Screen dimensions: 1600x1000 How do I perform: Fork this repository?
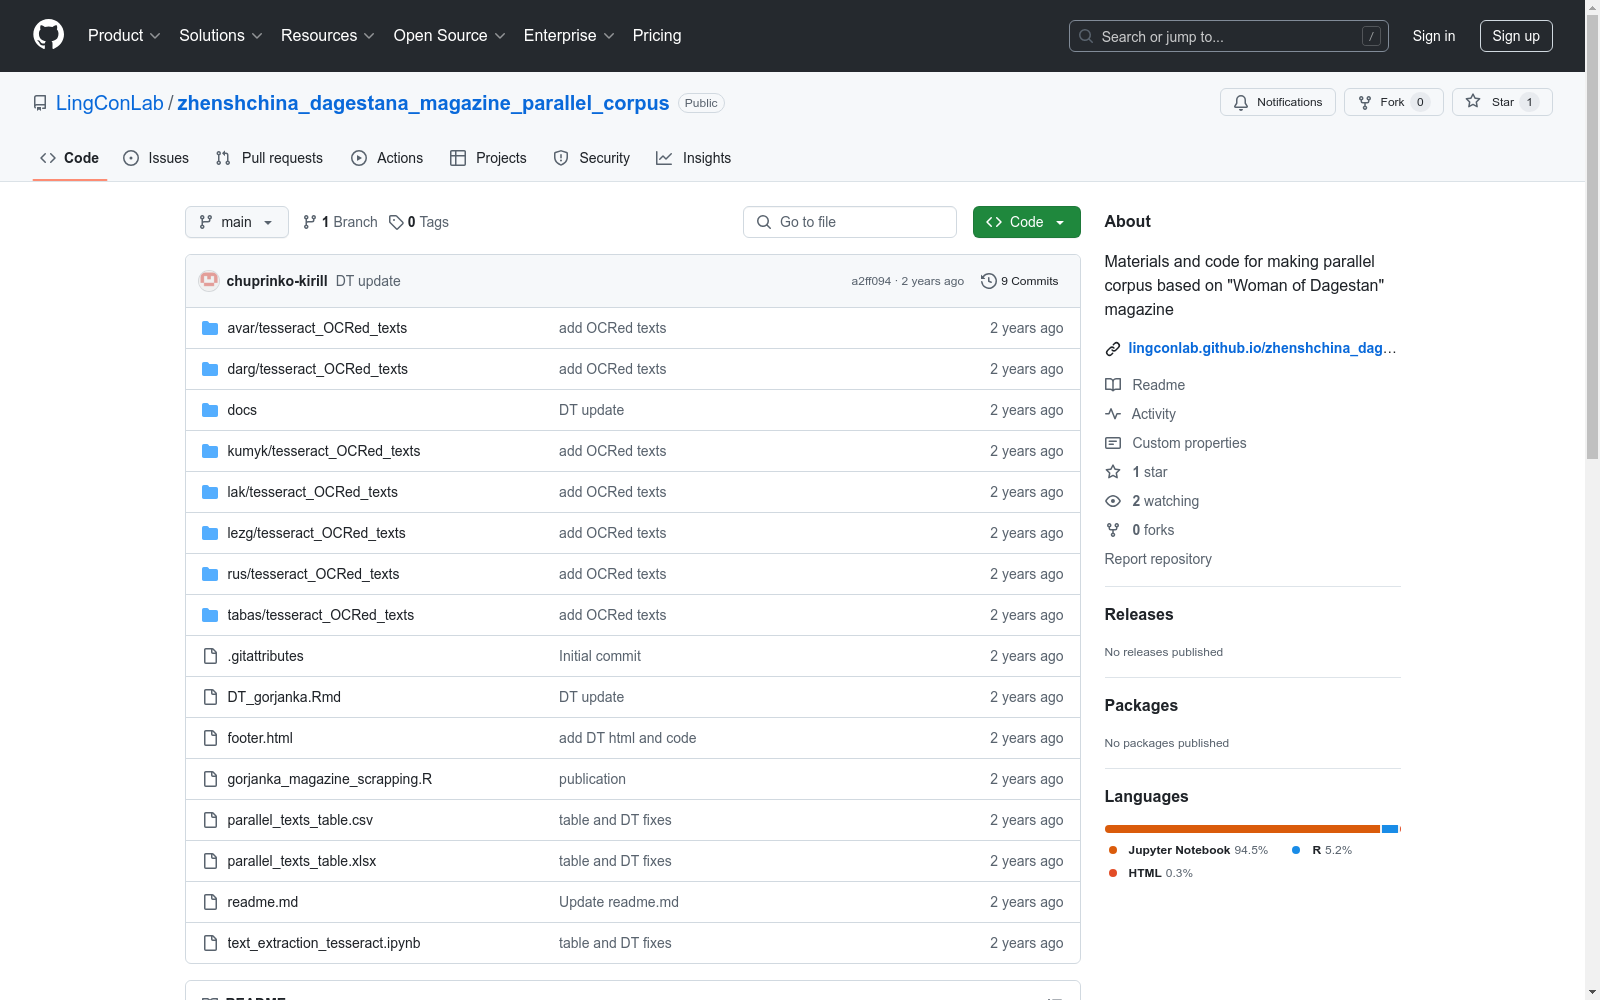(1393, 102)
